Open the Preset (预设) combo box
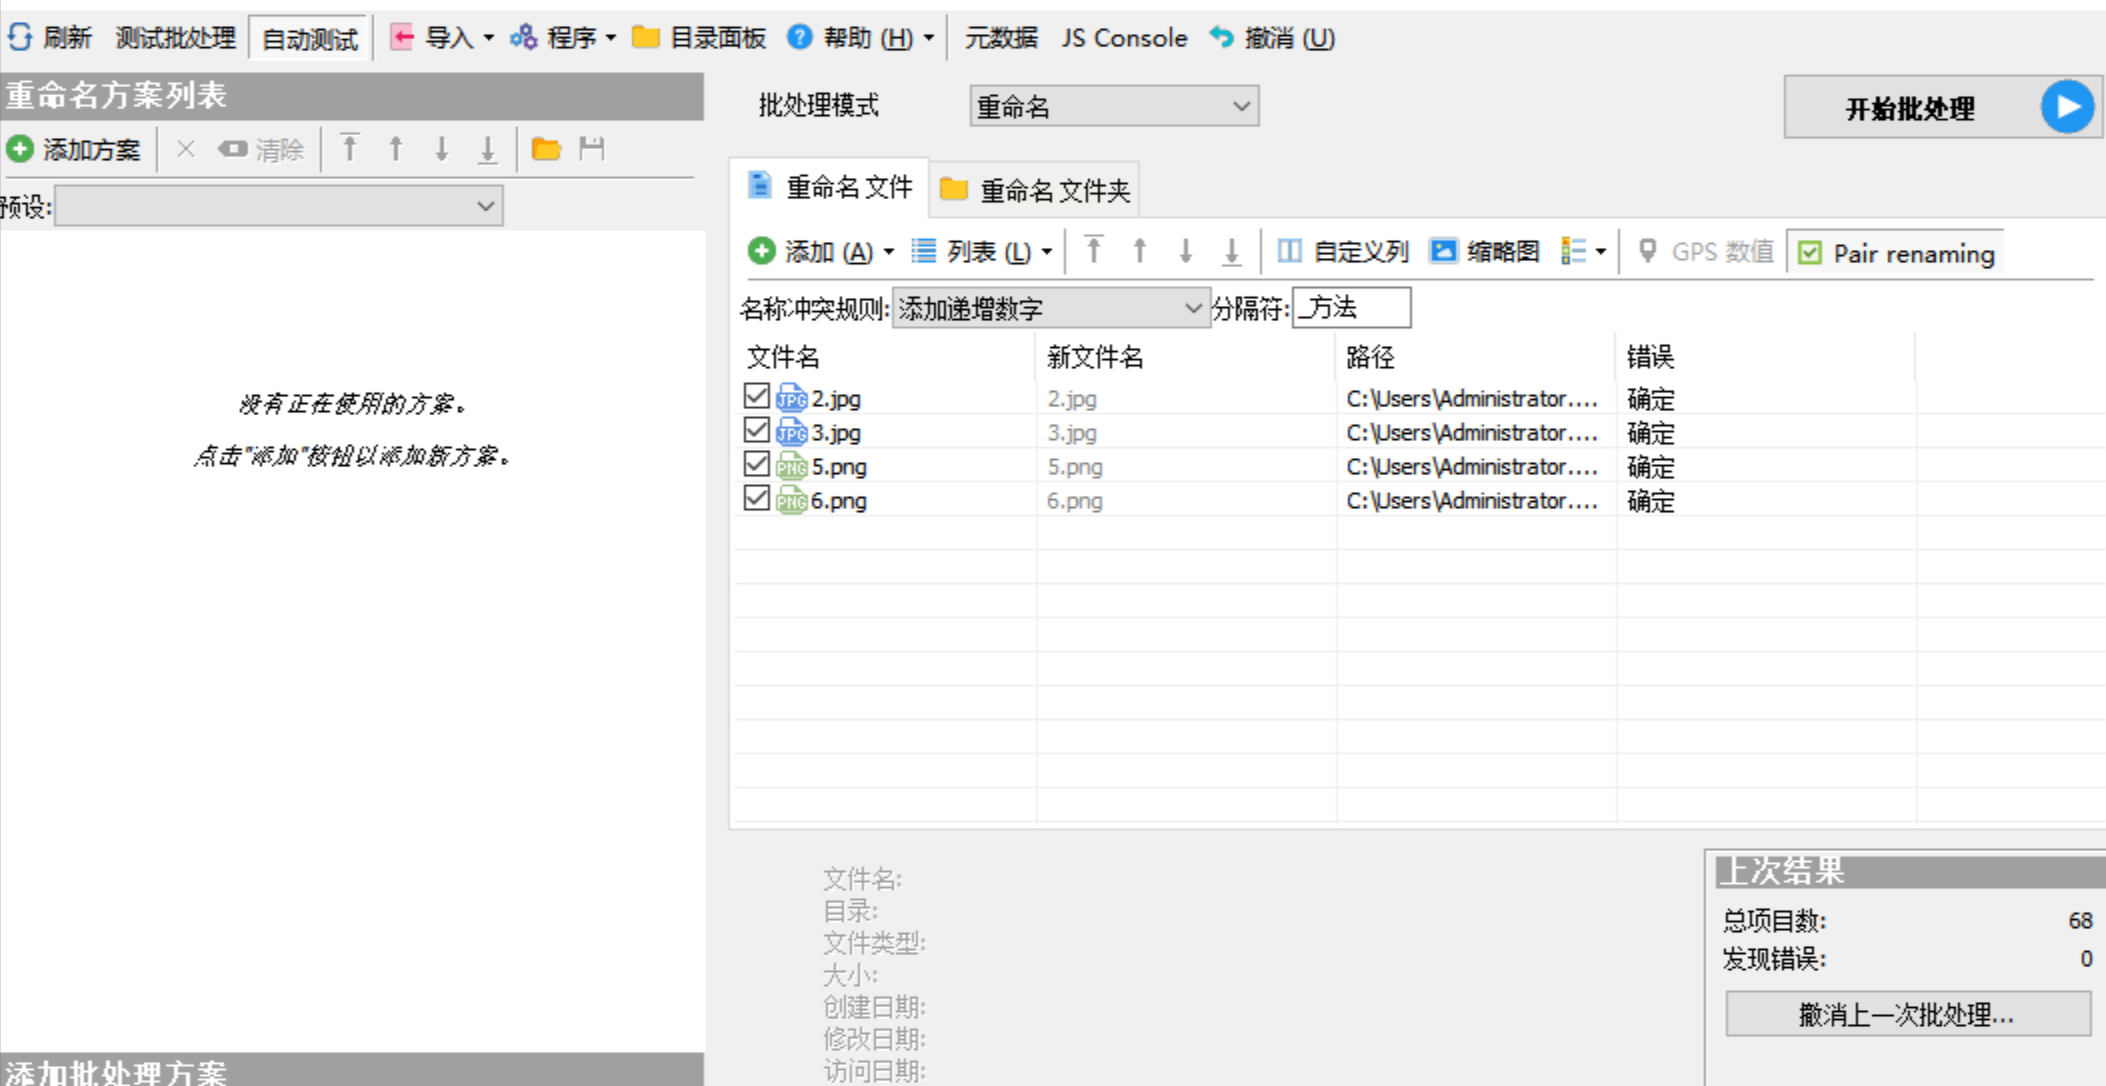This screenshot has width=2106, height=1086. [278, 207]
